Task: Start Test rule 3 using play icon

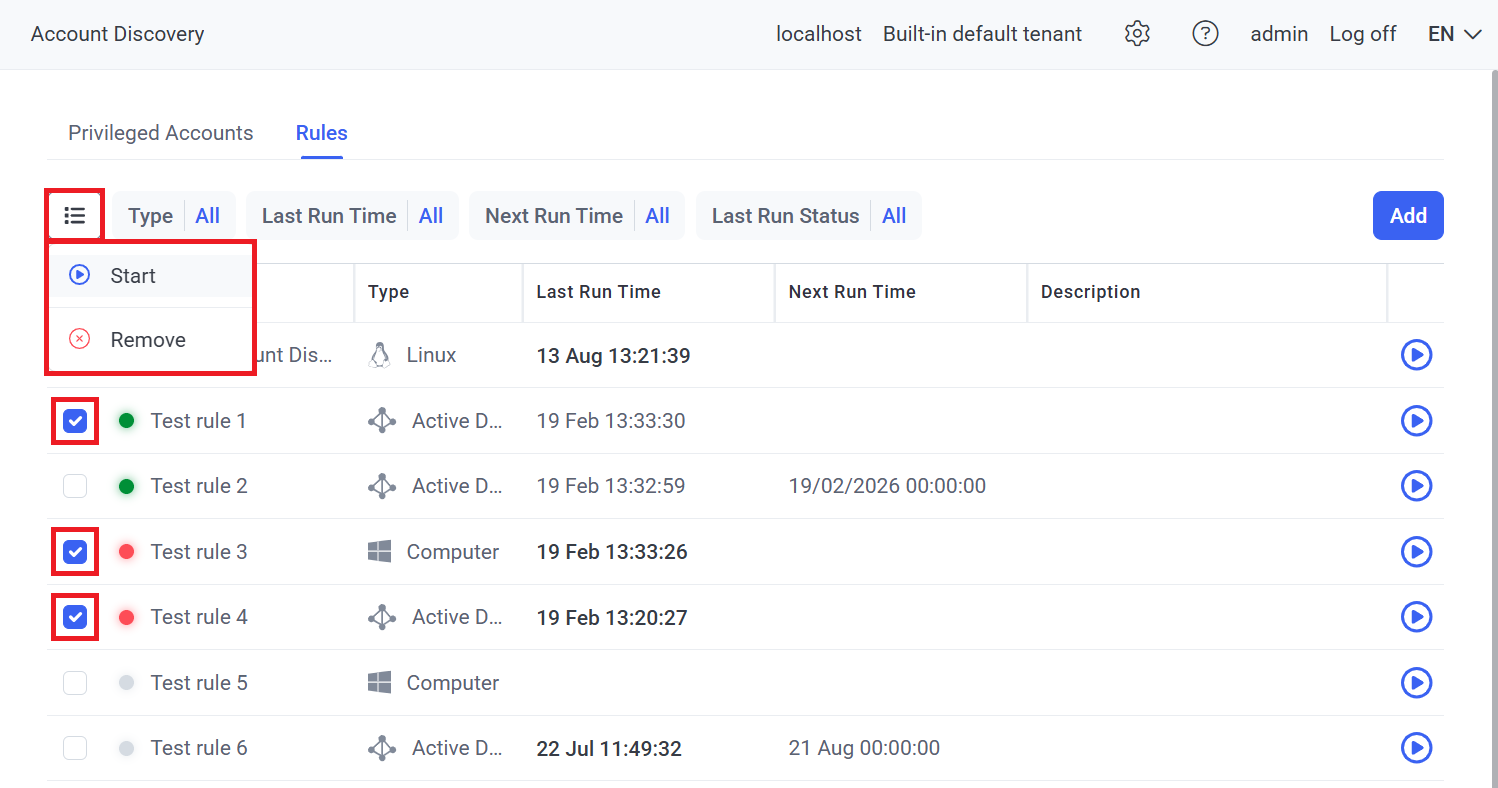Action: [x=1416, y=552]
